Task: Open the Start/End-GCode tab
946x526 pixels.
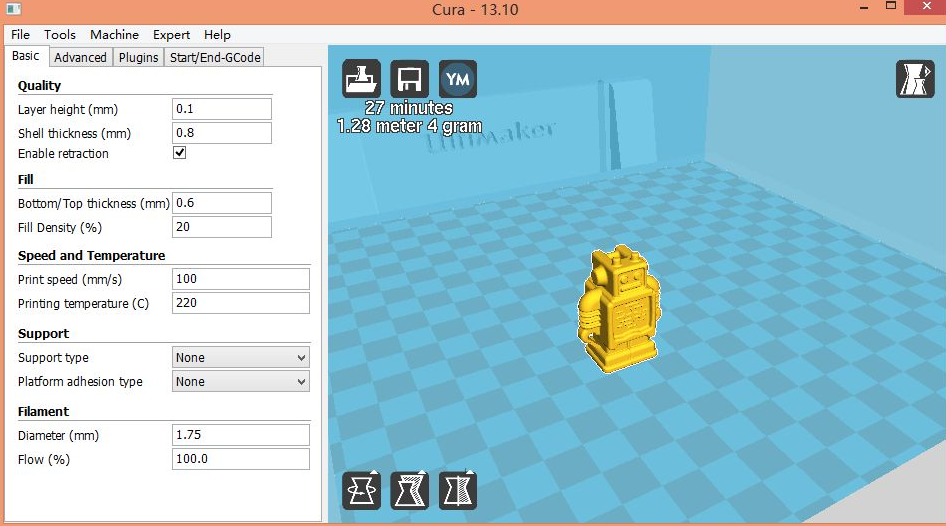Action: click(215, 57)
